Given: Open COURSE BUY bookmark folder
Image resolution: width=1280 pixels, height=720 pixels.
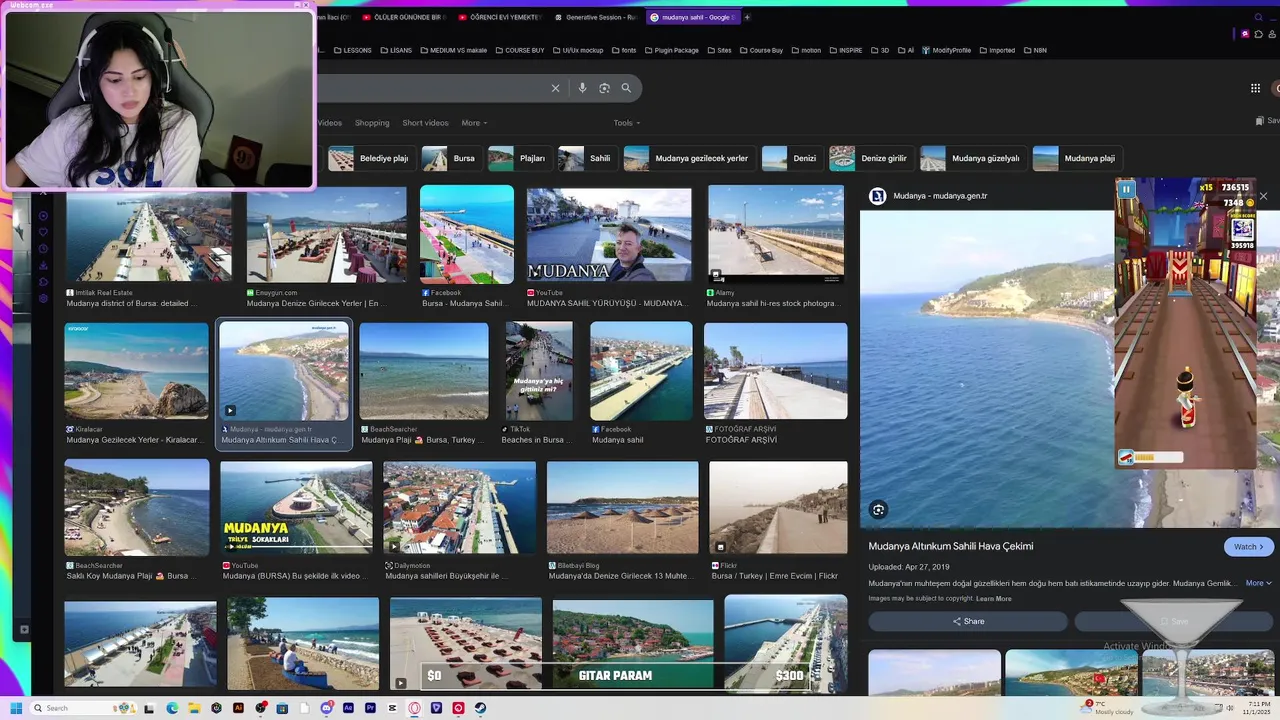Looking at the screenshot, I should (x=519, y=50).
